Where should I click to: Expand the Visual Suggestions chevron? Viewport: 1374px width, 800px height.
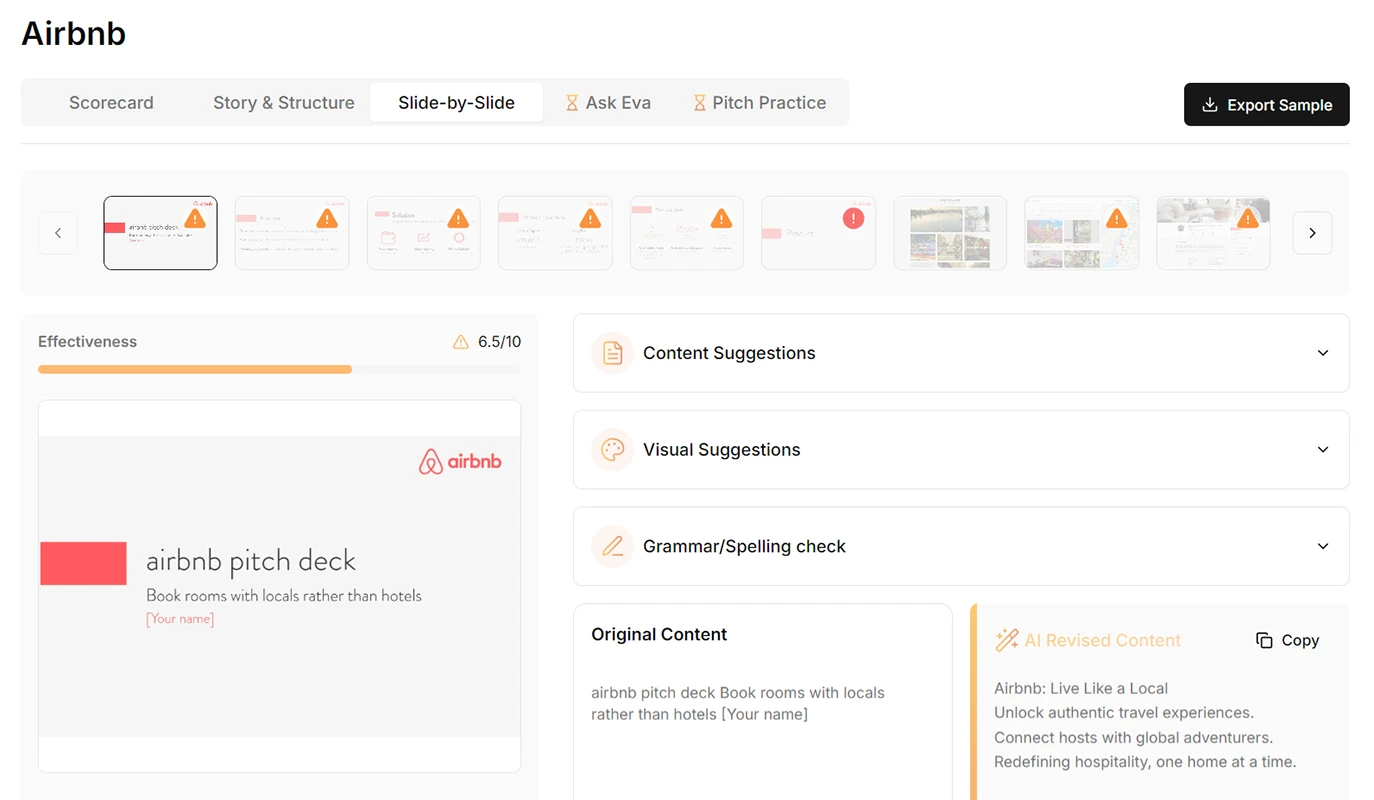tap(1323, 450)
